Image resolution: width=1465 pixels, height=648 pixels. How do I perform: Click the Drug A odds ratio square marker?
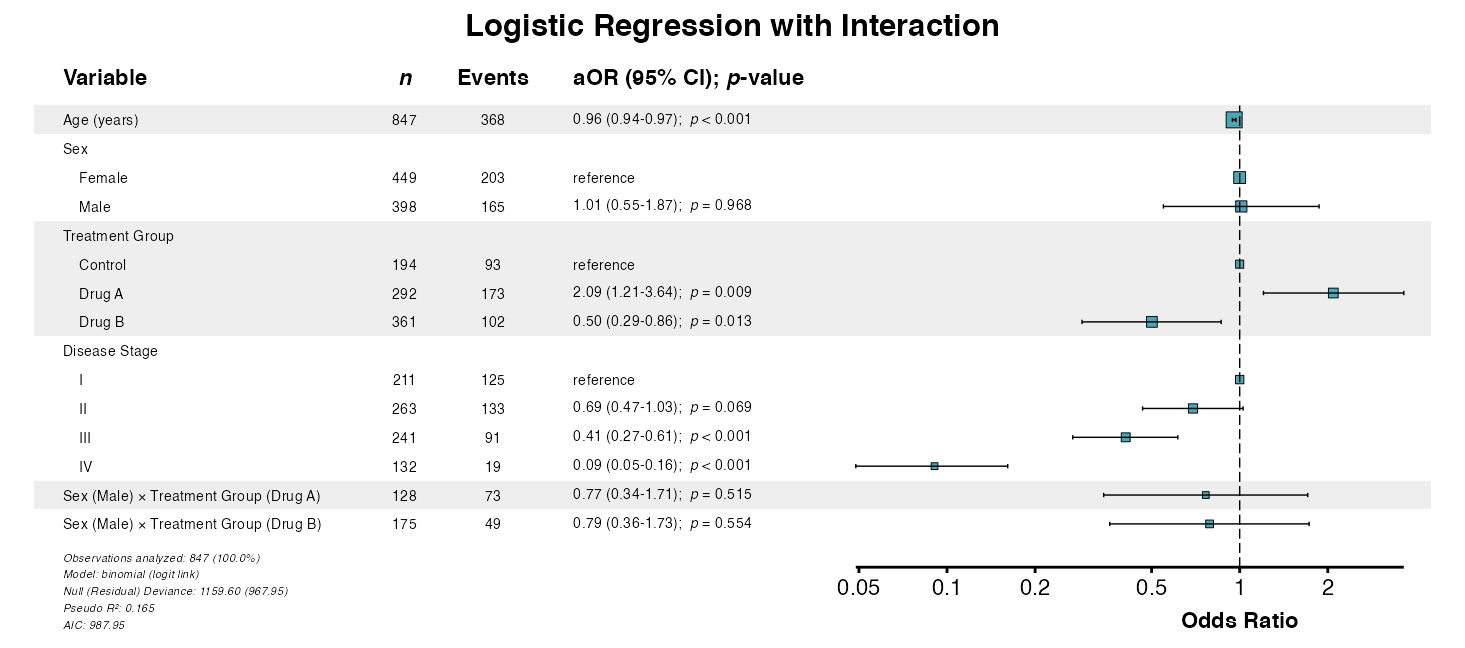[x=1333, y=293]
